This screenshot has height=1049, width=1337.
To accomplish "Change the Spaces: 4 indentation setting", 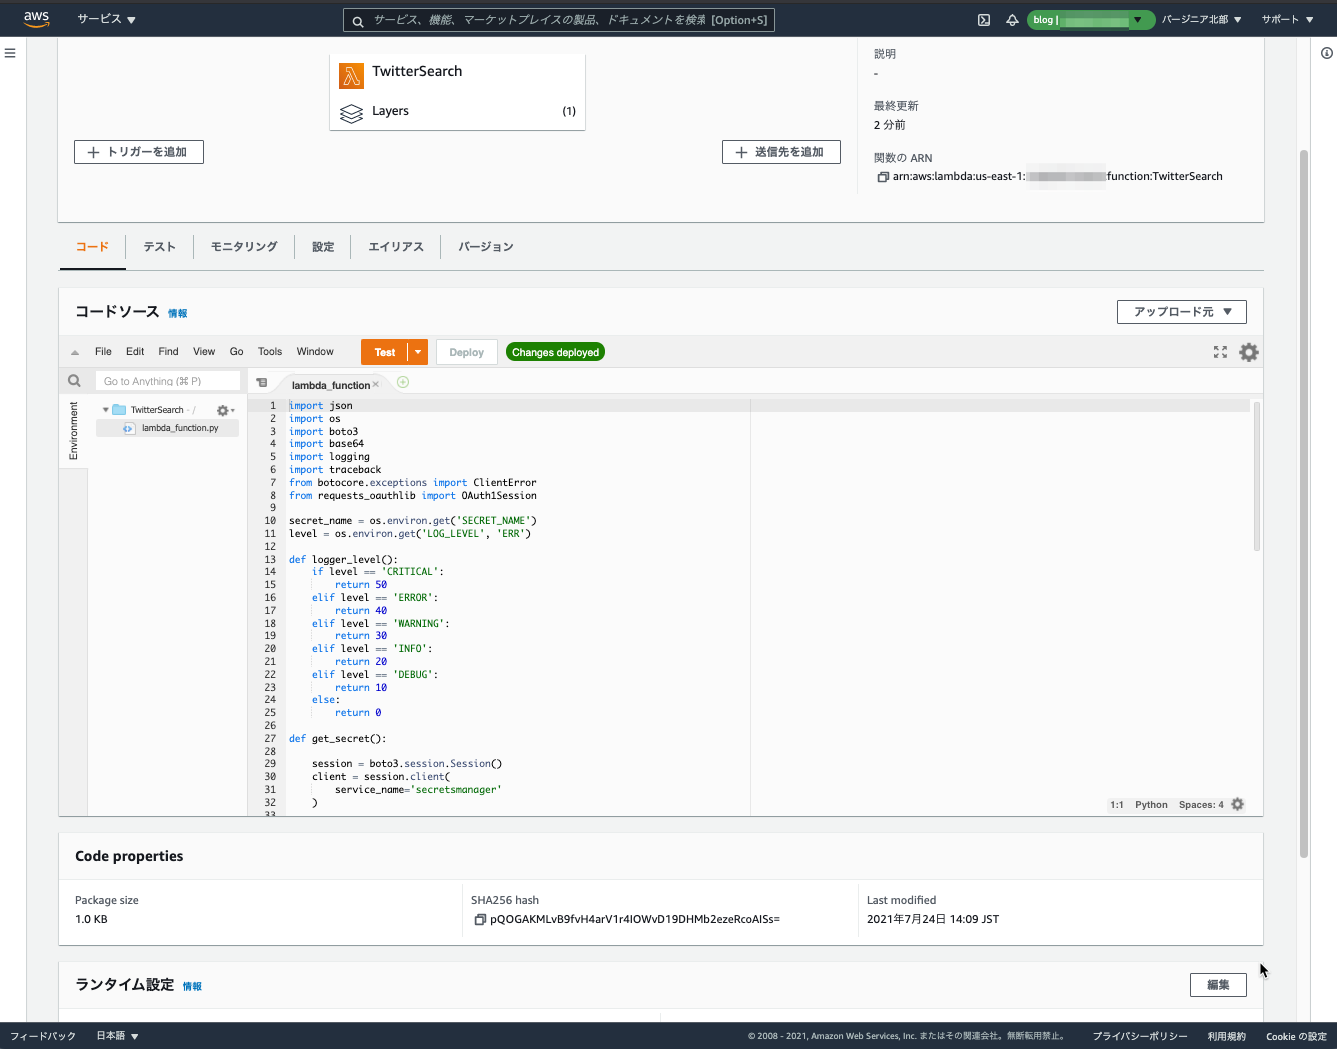I will tap(1201, 805).
